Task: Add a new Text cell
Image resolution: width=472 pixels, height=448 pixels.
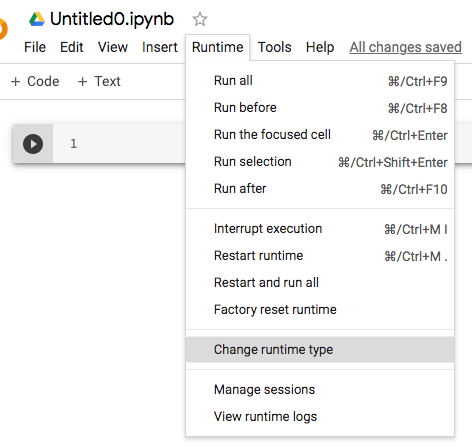Action: [x=99, y=81]
